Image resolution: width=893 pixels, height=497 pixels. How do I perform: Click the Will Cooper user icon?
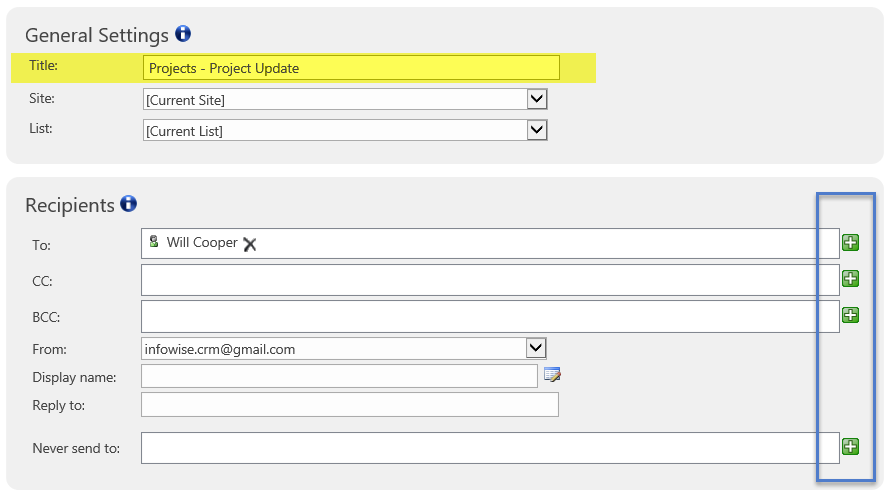pos(154,241)
